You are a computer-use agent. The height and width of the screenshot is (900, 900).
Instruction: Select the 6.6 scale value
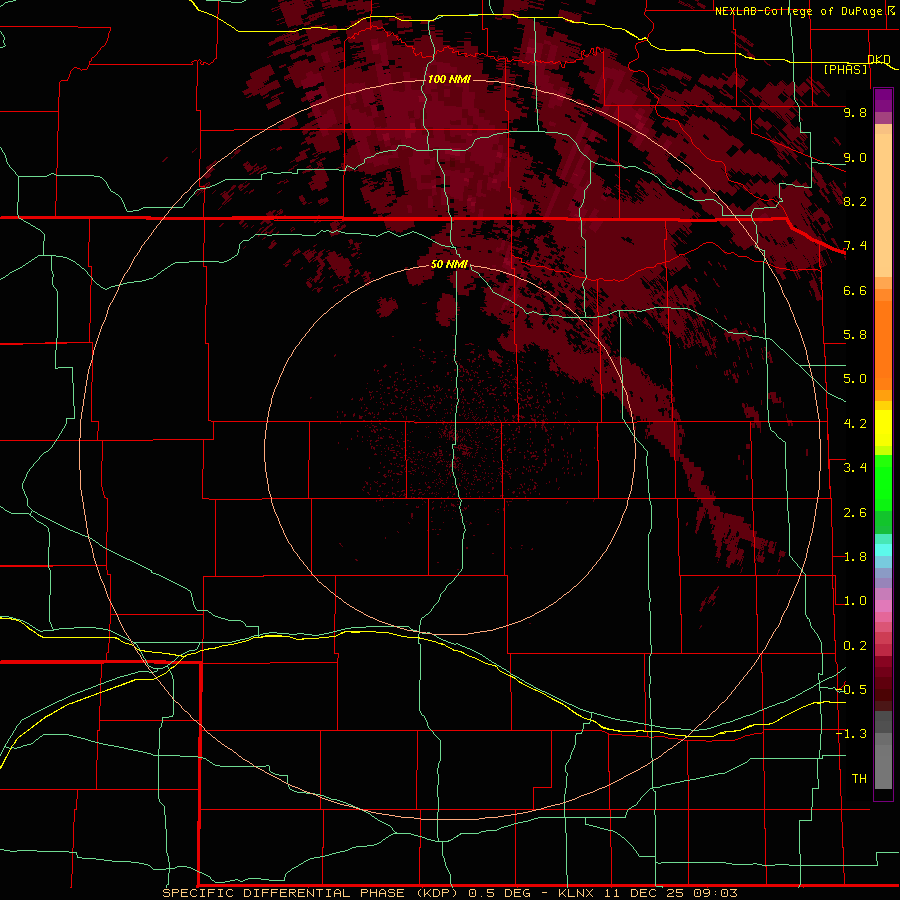(855, 290)
